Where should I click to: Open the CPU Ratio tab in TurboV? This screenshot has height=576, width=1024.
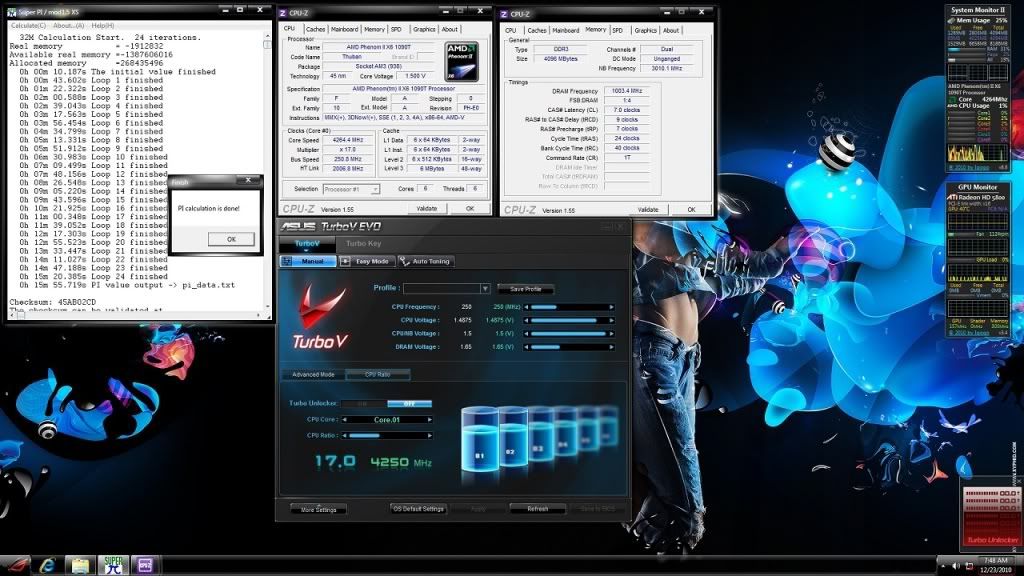(377, 374)
